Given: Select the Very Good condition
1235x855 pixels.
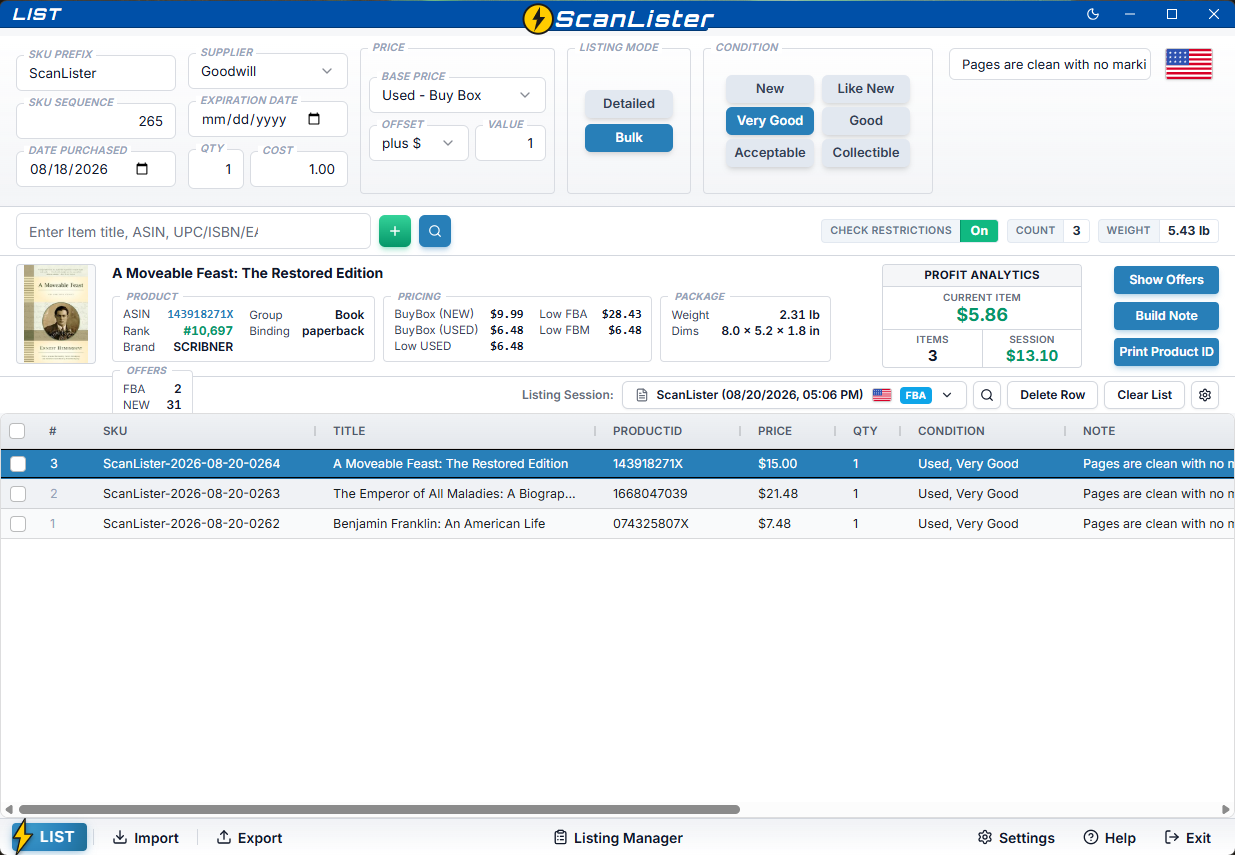Looking at the screenshot, I should 770,121.
